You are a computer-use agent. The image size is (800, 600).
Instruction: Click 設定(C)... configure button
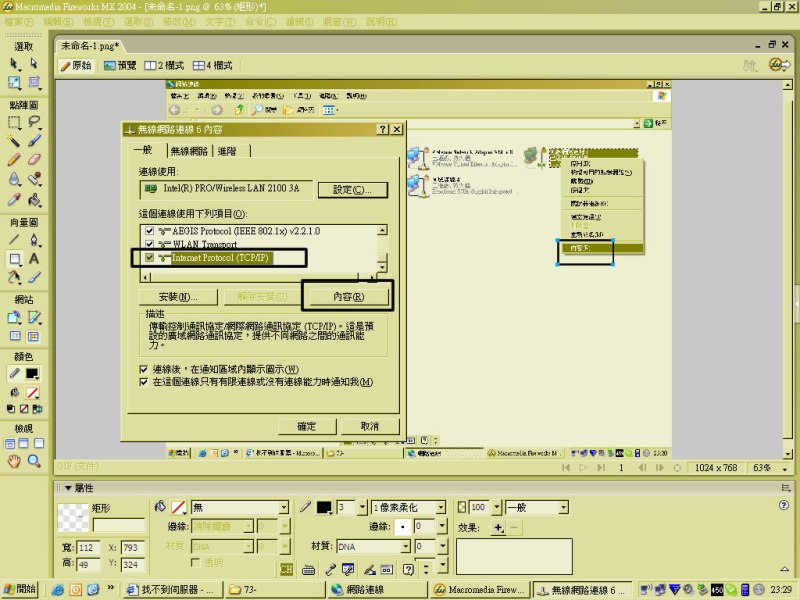click(x=353, y=190)
